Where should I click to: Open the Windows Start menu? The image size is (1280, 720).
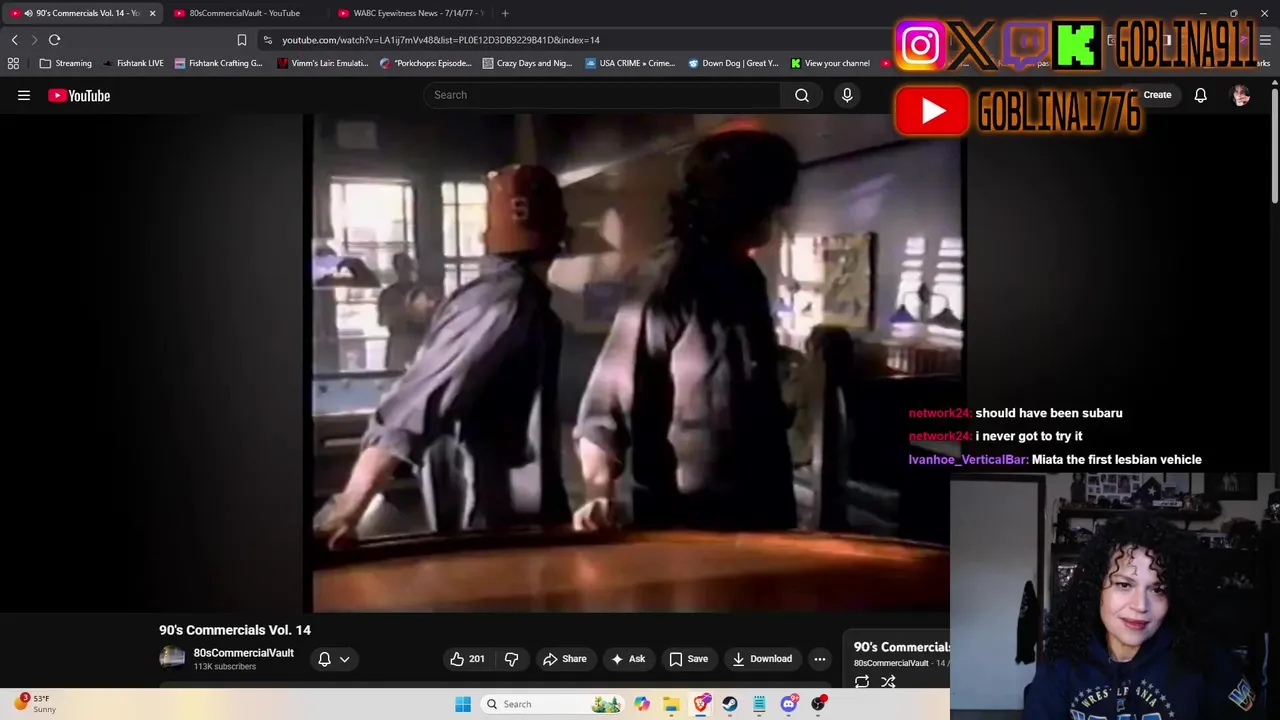[462, 704]
